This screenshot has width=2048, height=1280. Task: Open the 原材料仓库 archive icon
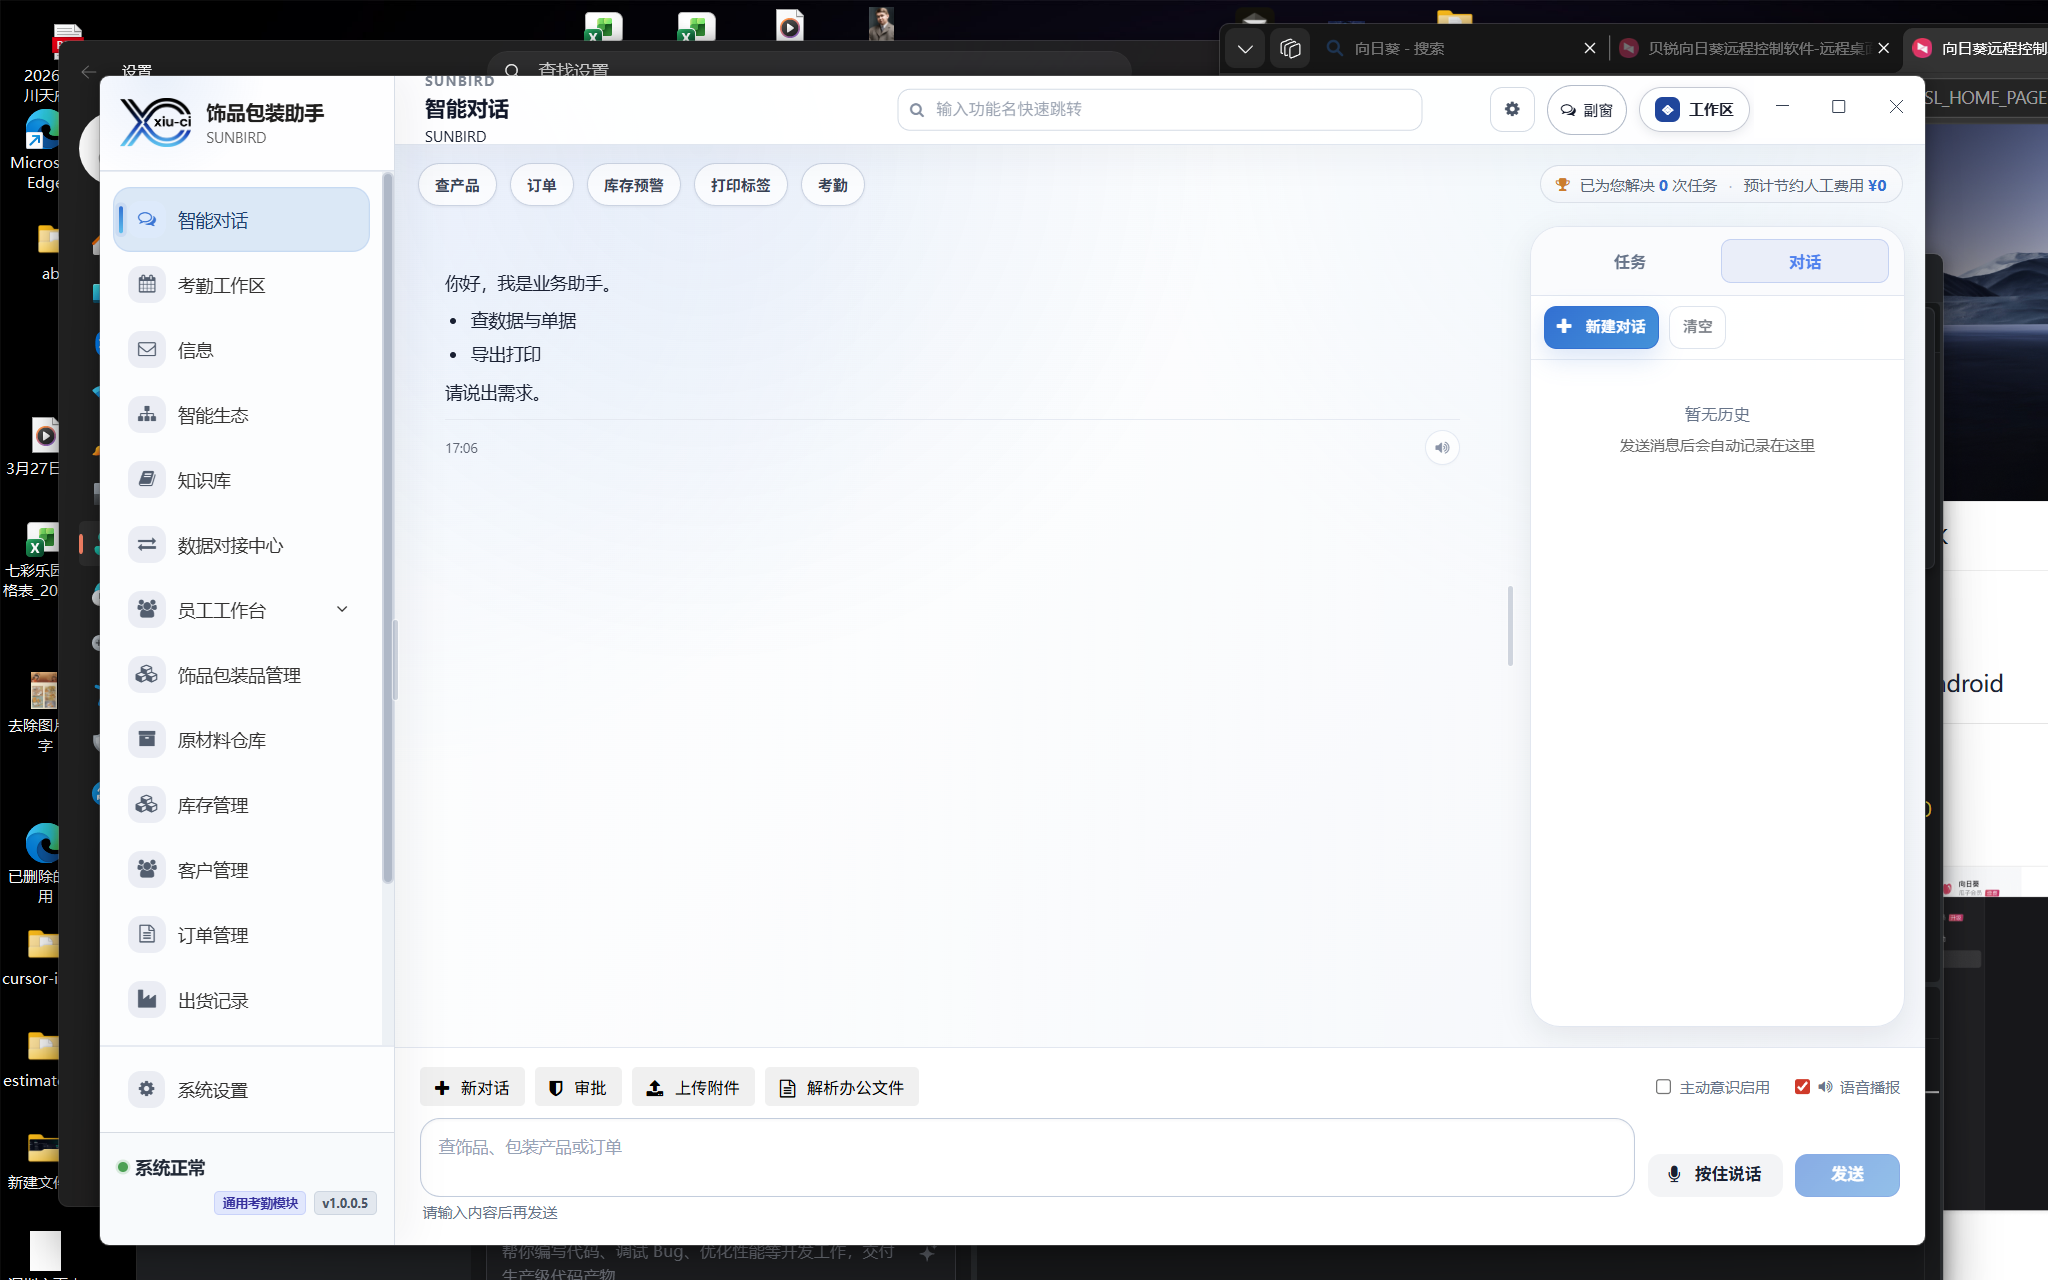coord(147,739)
